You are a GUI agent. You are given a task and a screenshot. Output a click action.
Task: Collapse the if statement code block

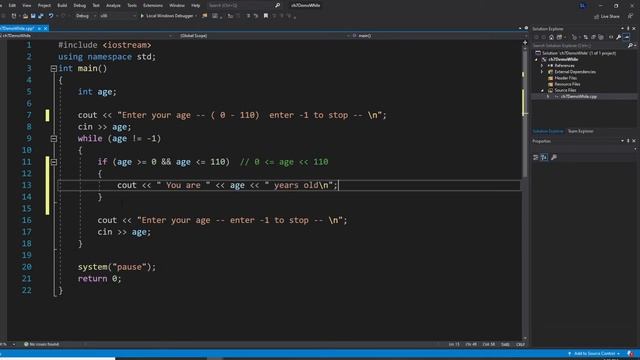53,162
